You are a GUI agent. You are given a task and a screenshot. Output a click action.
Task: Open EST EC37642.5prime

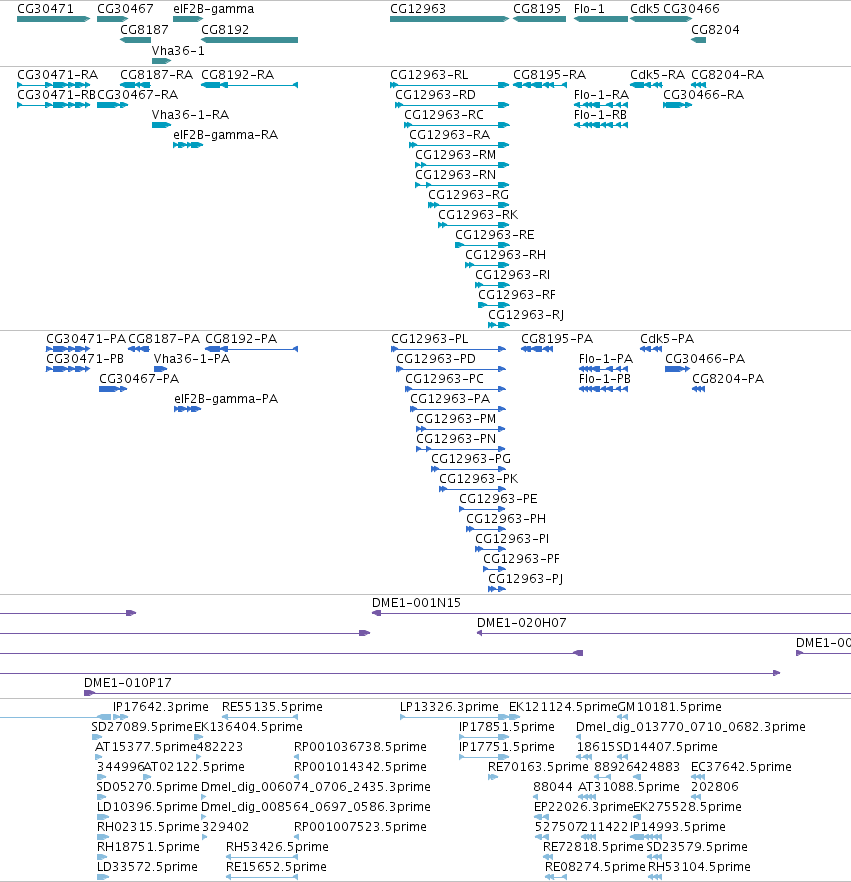point(698,777)
